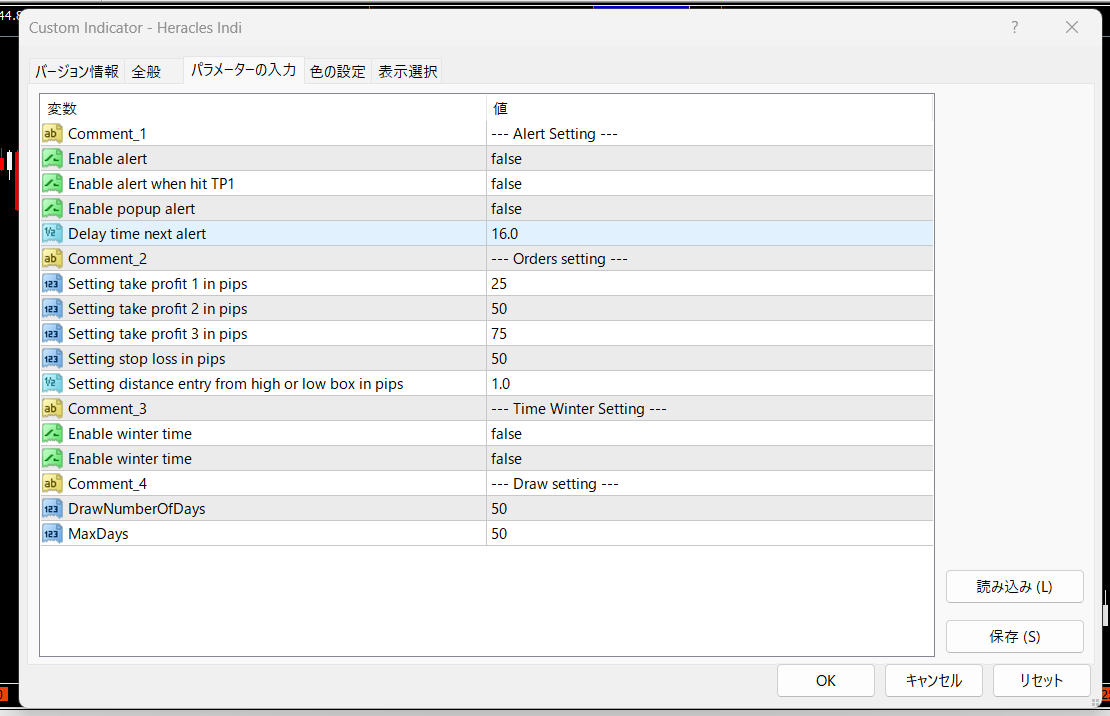Click the double-type icon beside Delay time next alert
The height and width of the screenshot is (716, 1110).
coord(52,233)
